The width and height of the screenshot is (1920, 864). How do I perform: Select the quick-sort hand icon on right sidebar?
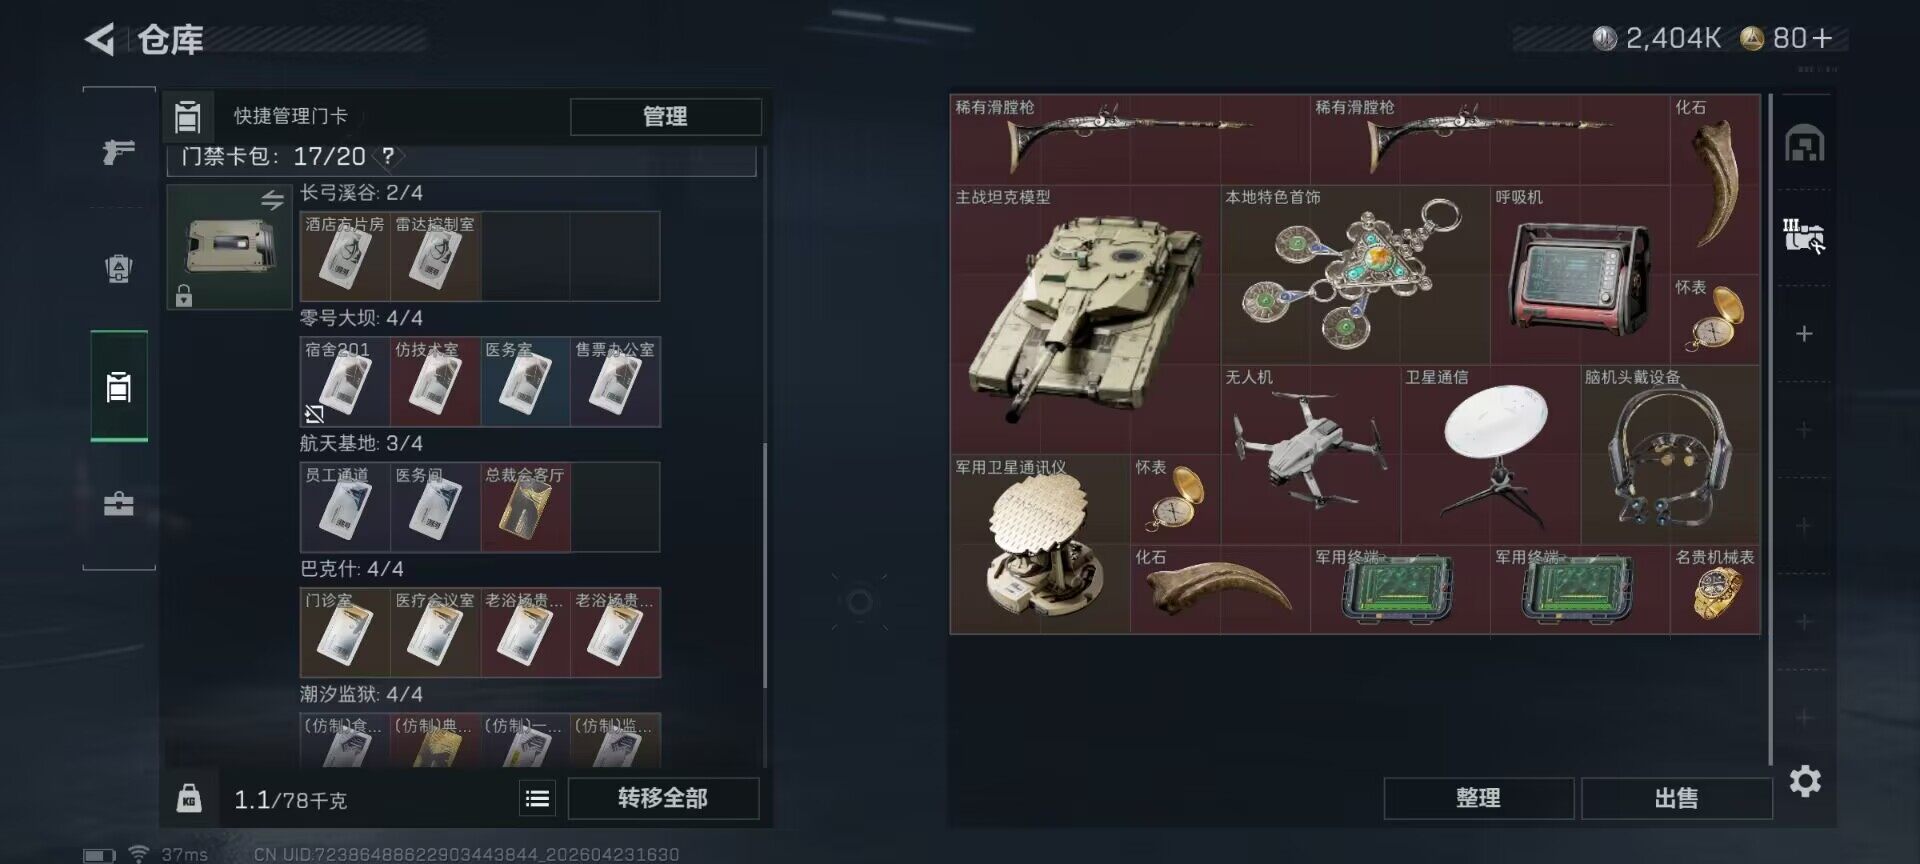click(x=1804, y=236)
